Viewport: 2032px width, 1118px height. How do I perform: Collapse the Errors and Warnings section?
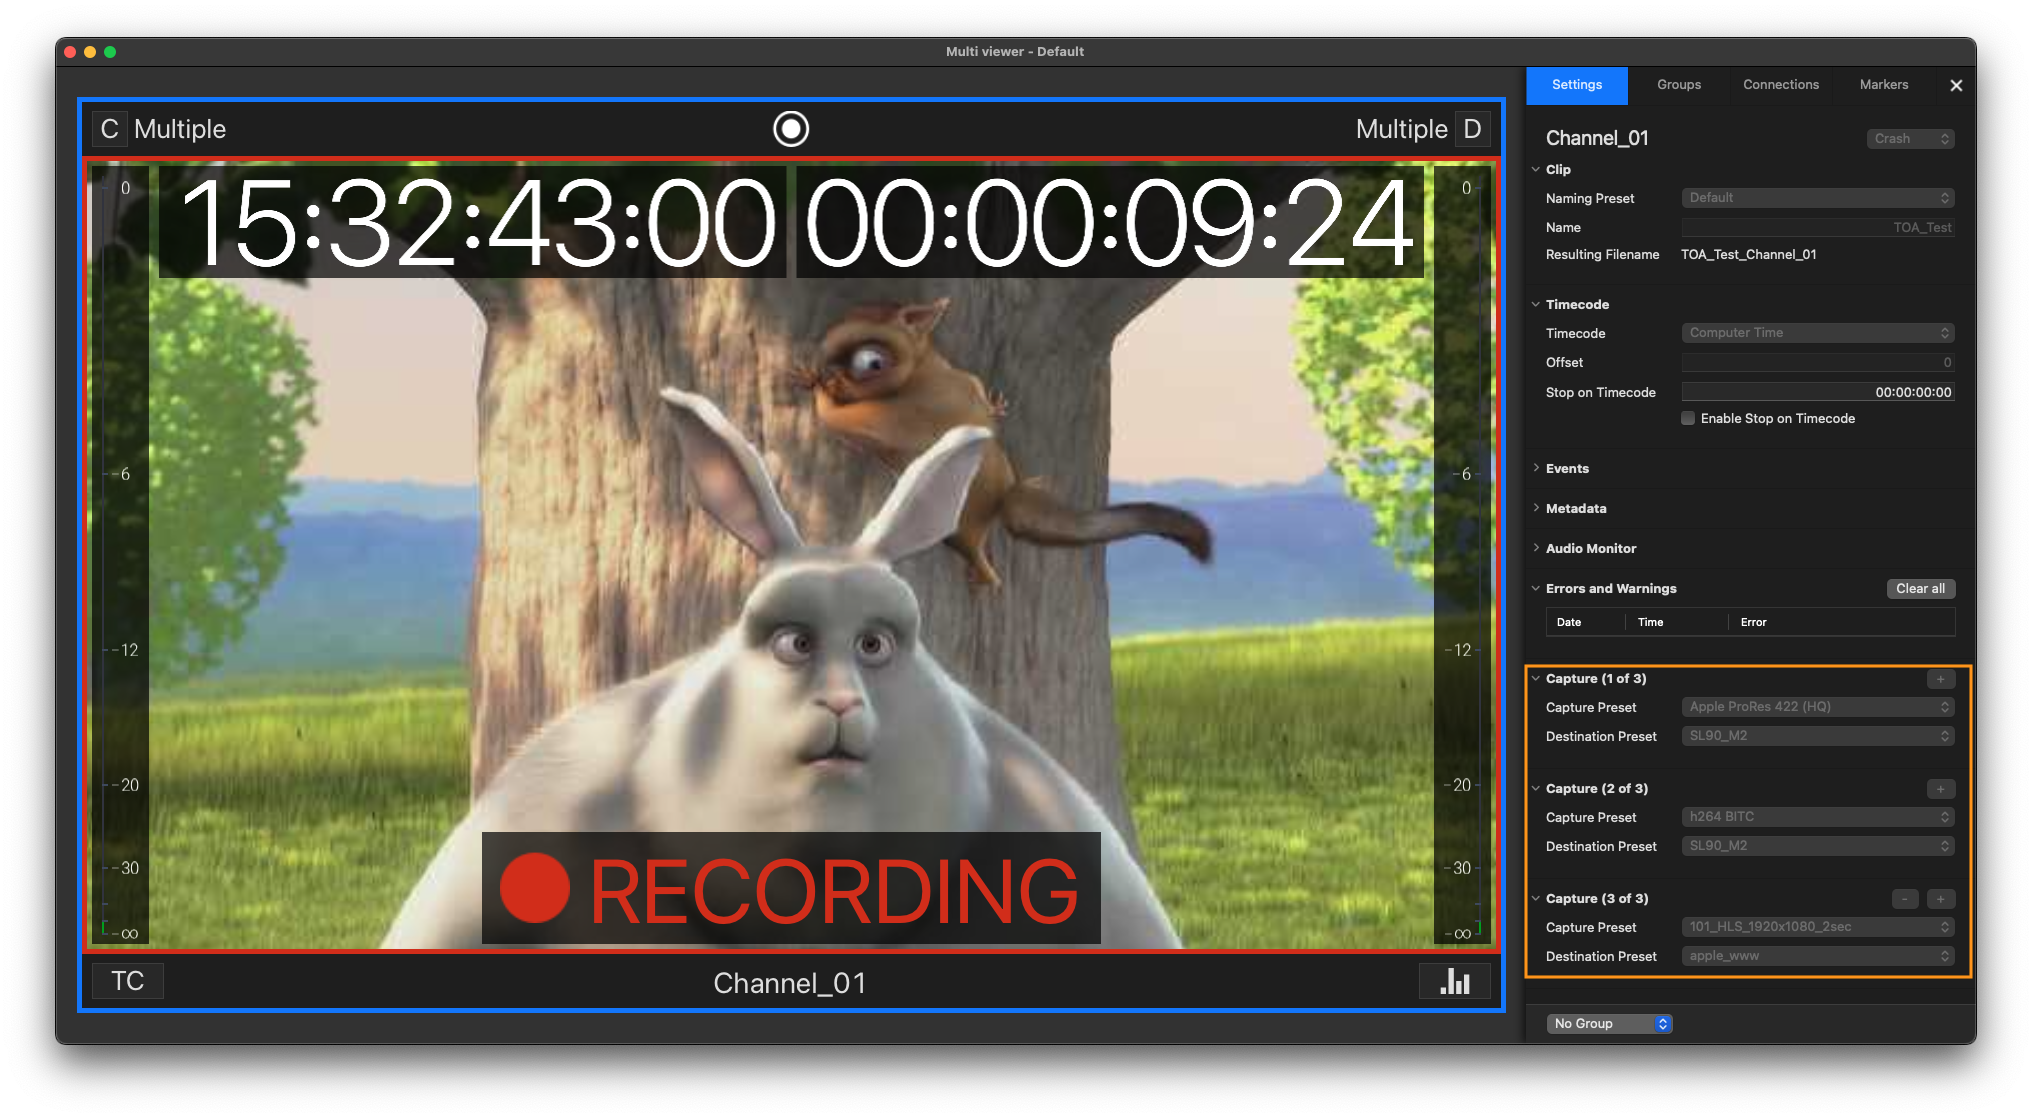1536,588
